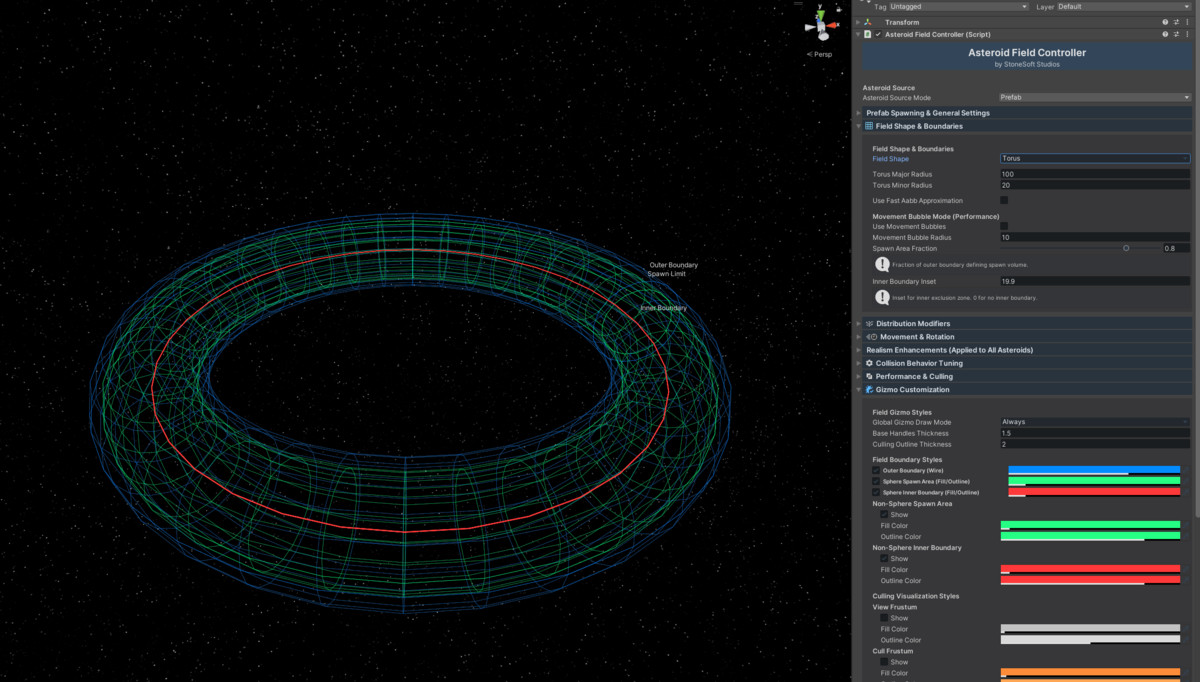Expand Distribution Modifiers section
This screenshot has height=682, width=1200.
click(859, 324)
